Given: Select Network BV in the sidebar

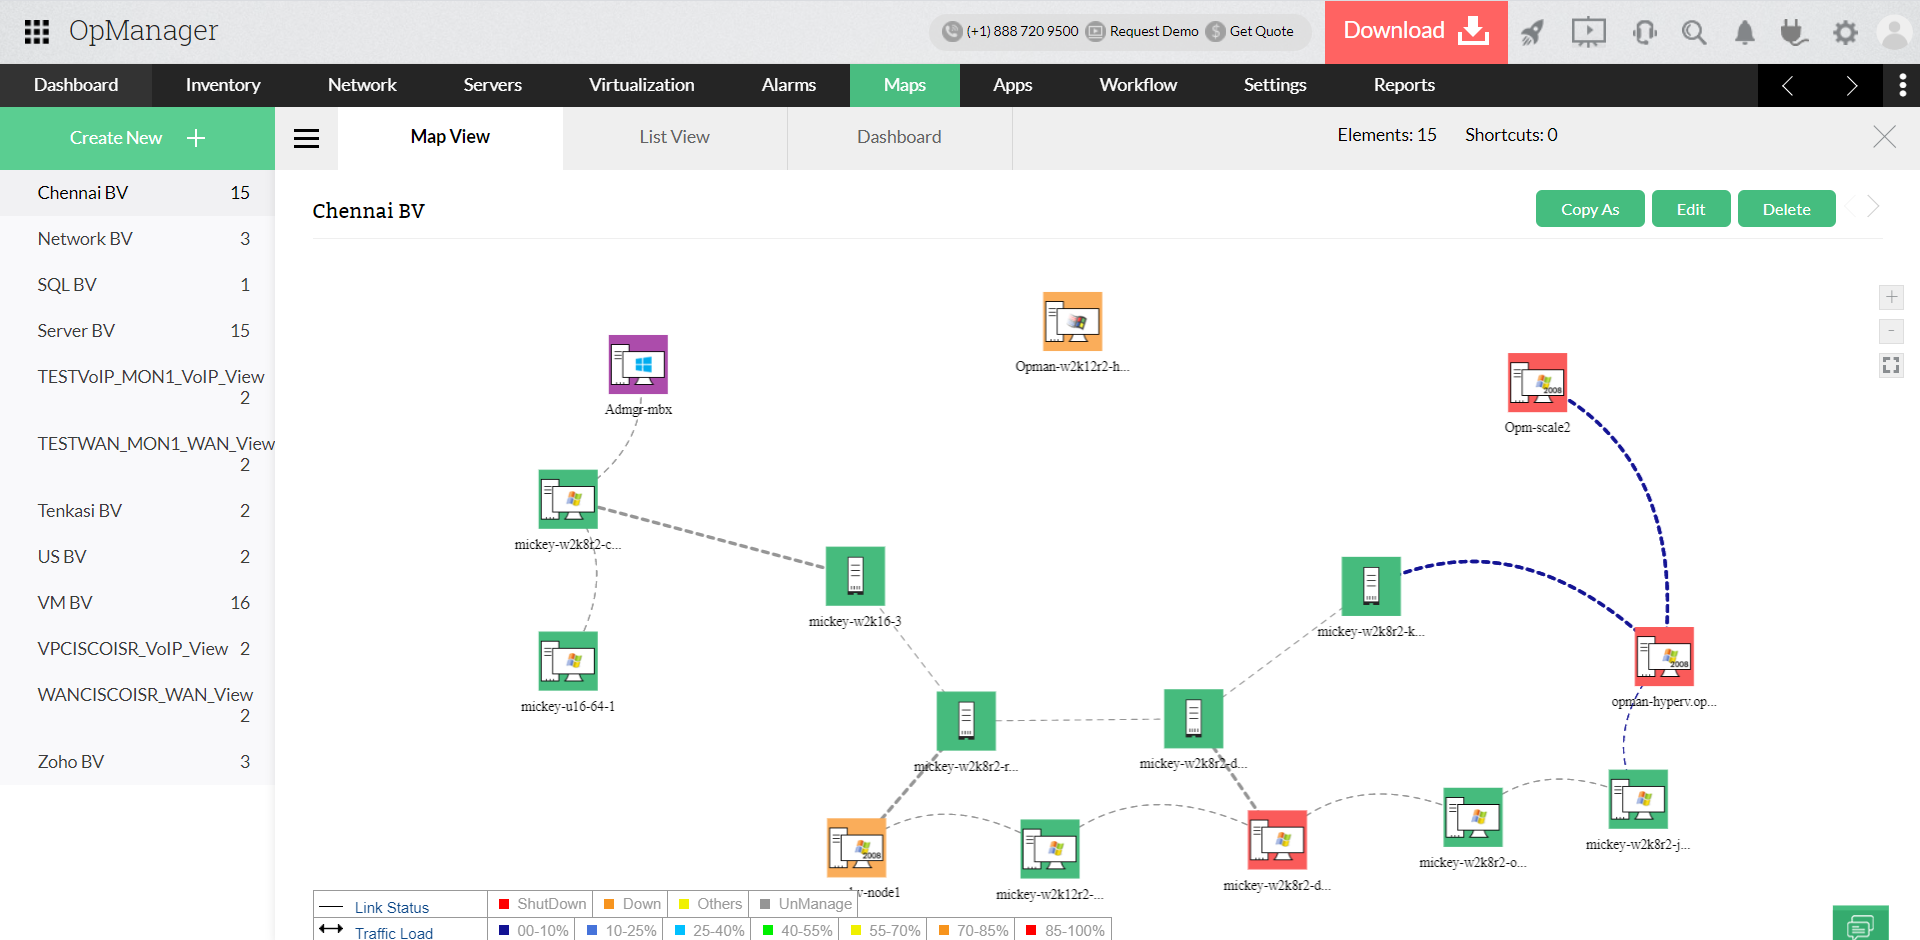Looking at the screenshot, I should pos(137,239).
